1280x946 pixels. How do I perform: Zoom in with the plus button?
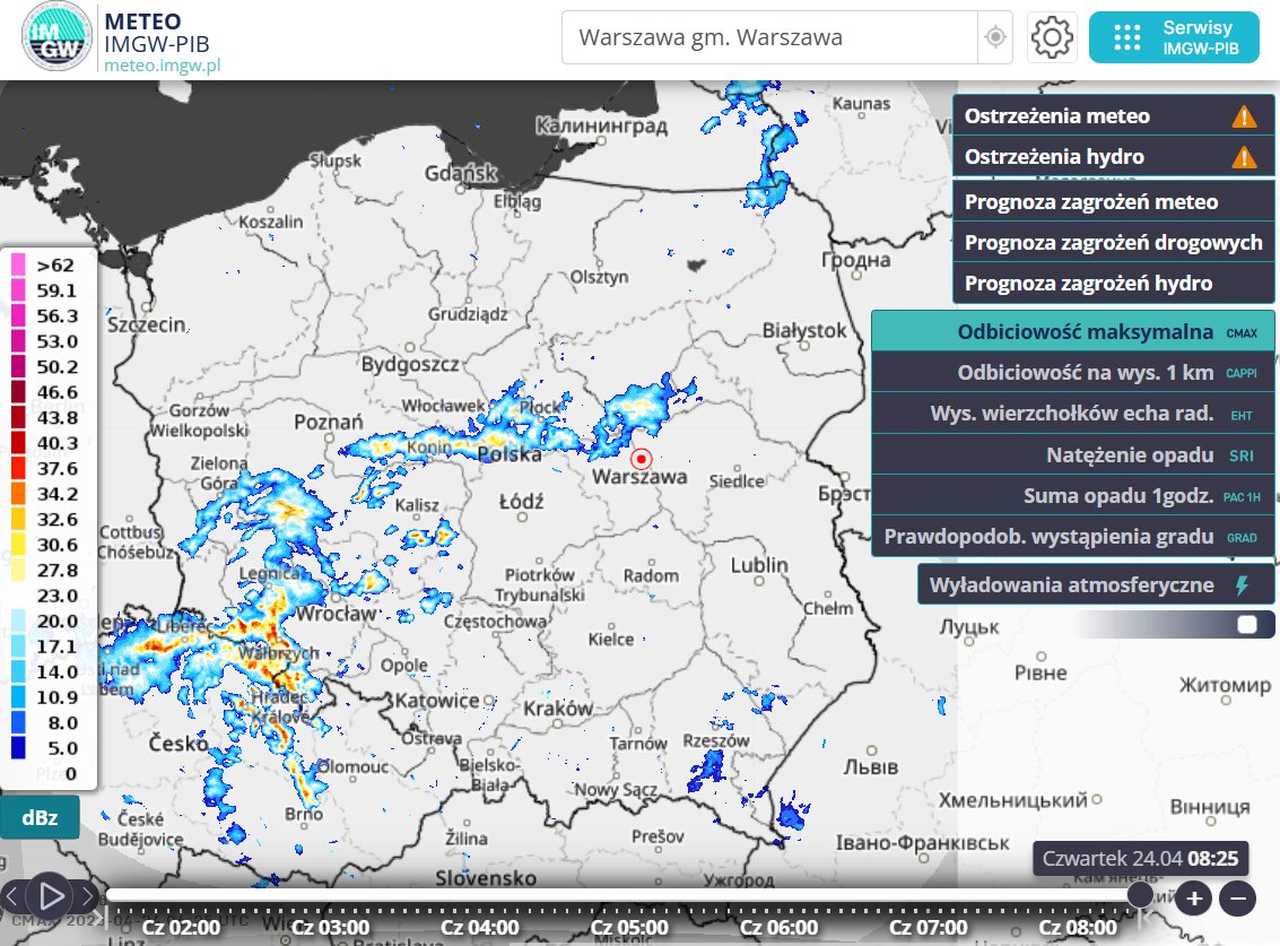pos(1193,898)
